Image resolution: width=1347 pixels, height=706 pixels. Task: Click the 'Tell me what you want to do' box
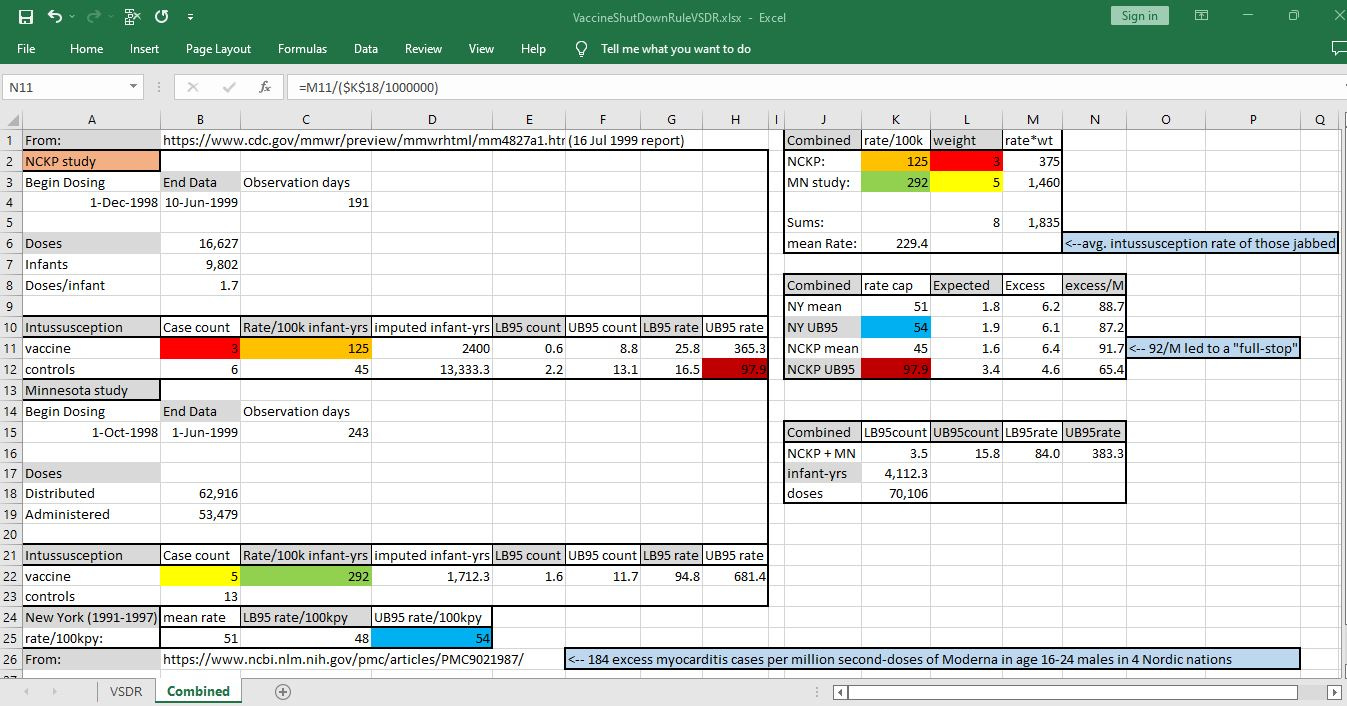point(676,49)
